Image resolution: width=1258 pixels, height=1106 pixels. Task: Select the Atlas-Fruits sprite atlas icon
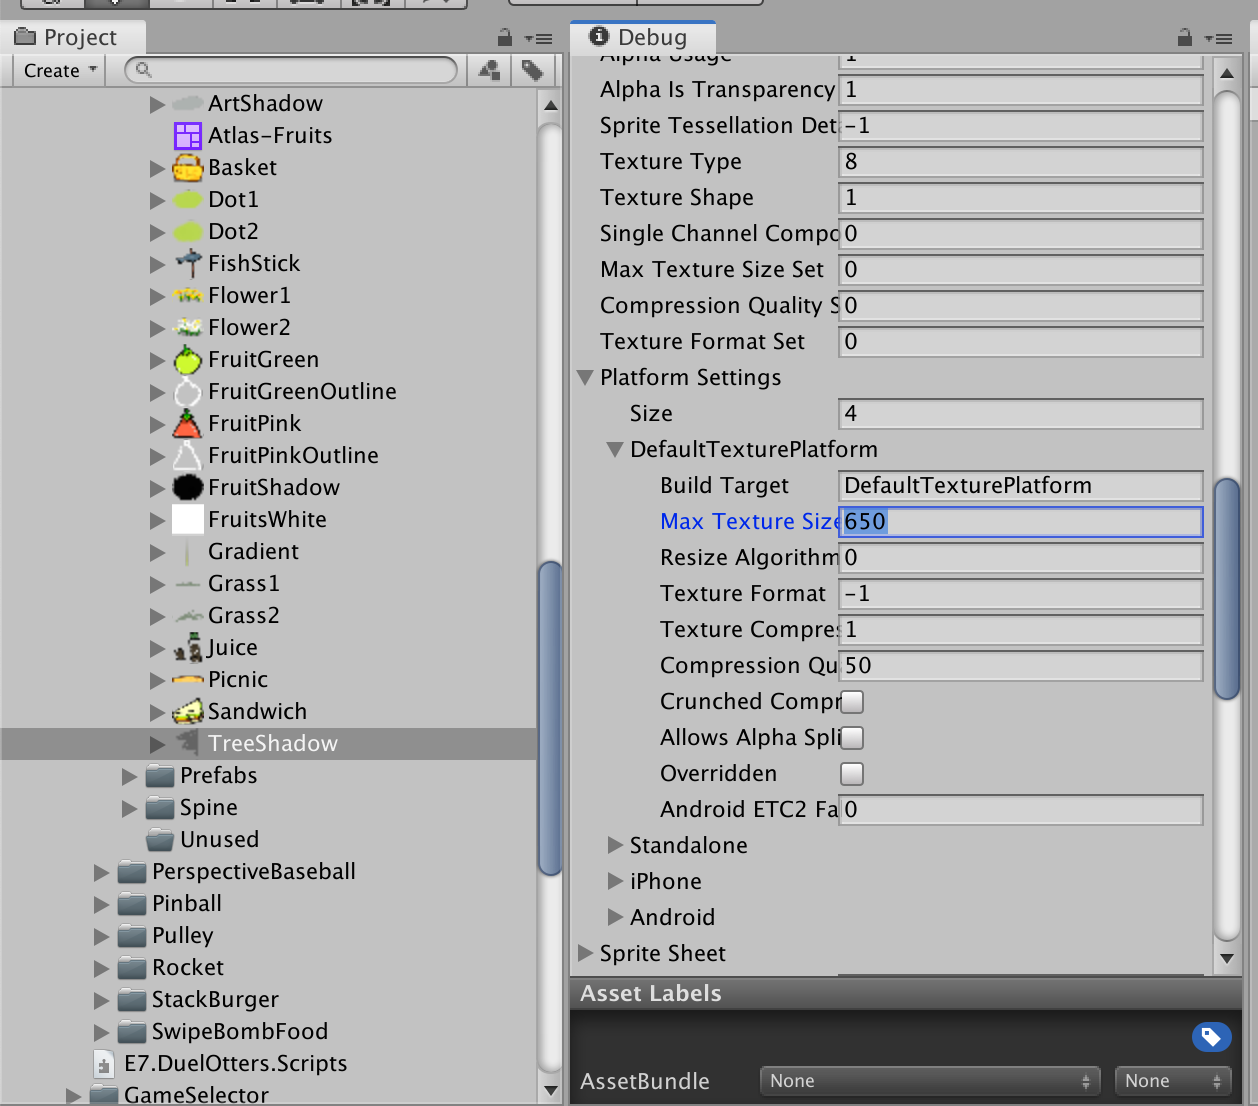[x=187, y=135]
